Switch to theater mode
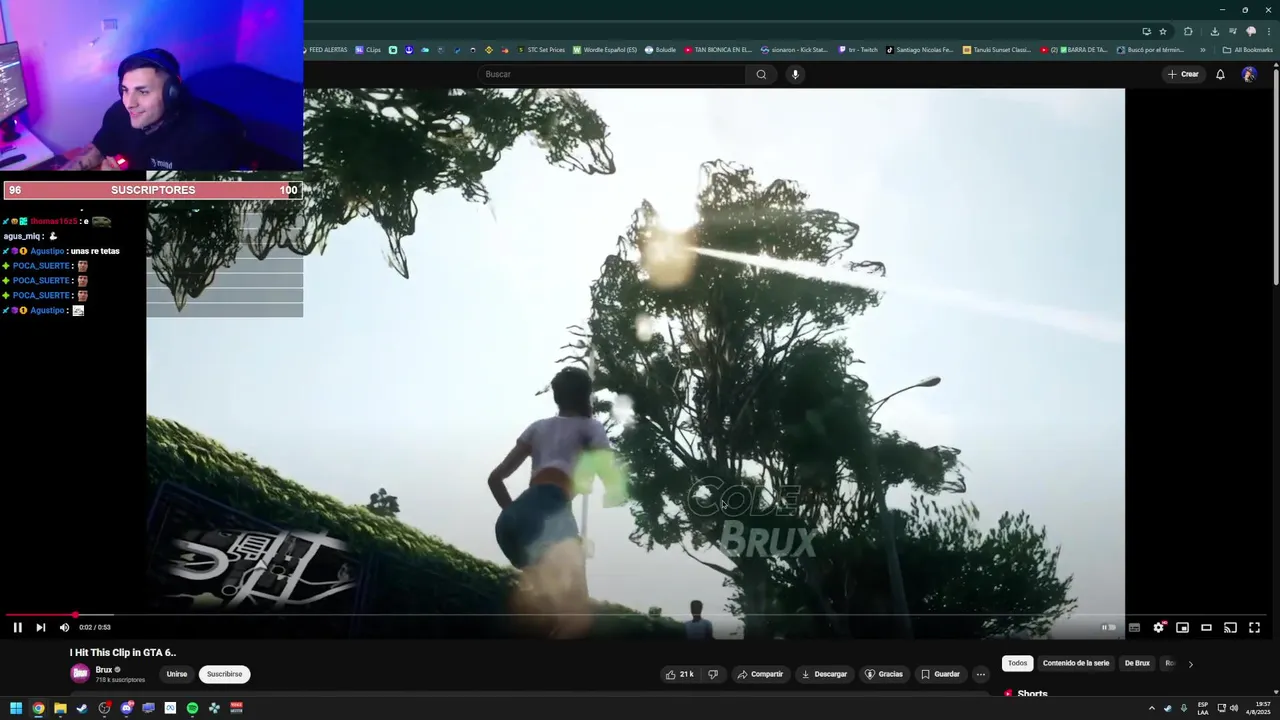 [x=1206, y=627]
